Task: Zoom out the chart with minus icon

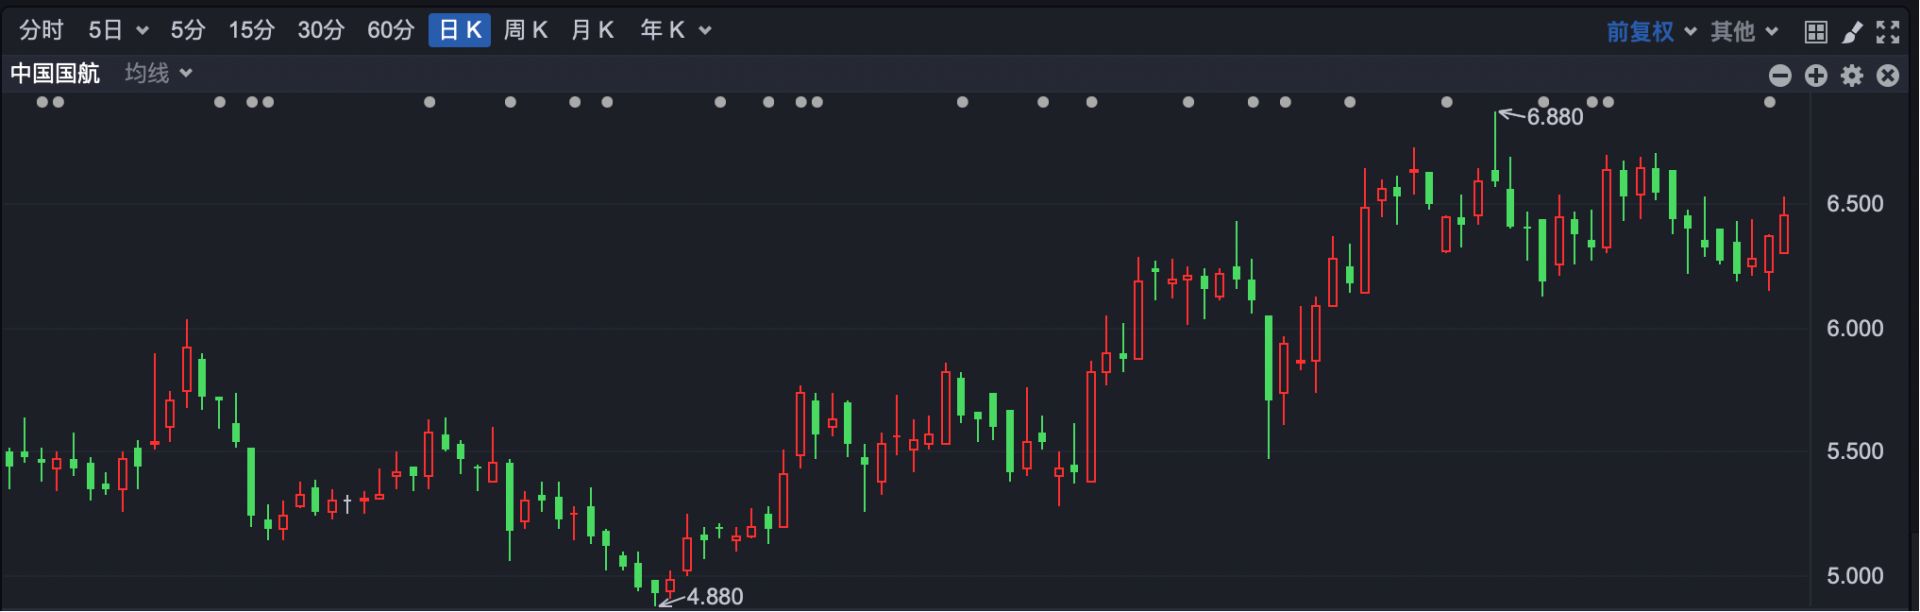Action: [x=1780, y=76]
